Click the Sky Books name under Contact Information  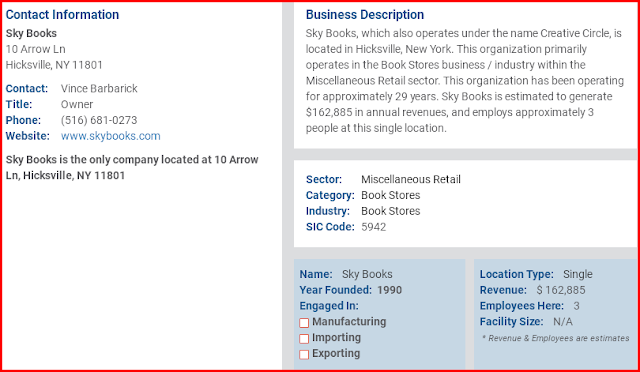pyautogui.click(x=31, y=33)
